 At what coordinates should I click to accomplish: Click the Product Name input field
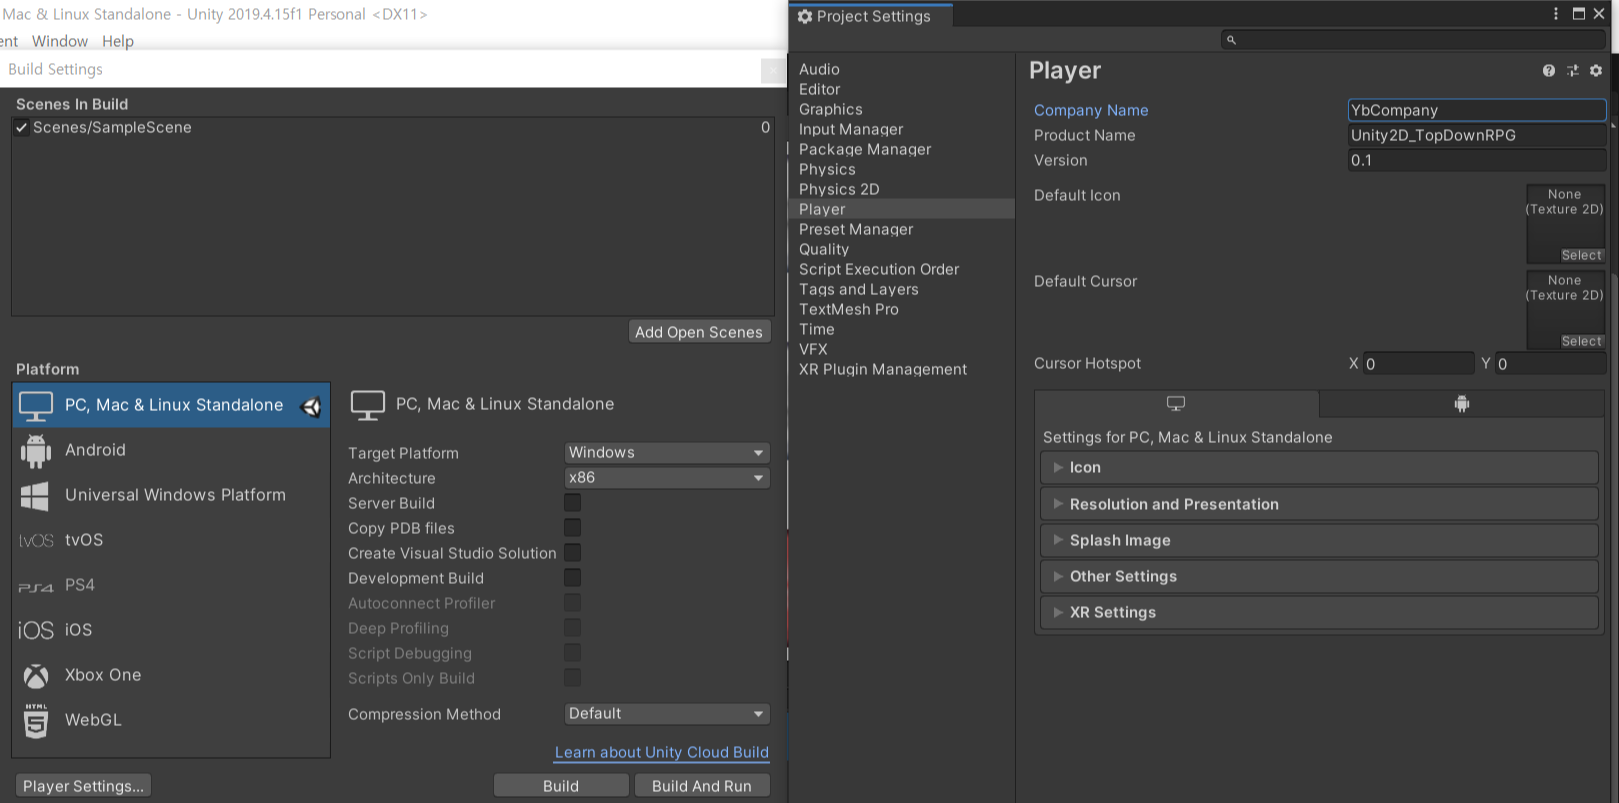pos(1477,135)
